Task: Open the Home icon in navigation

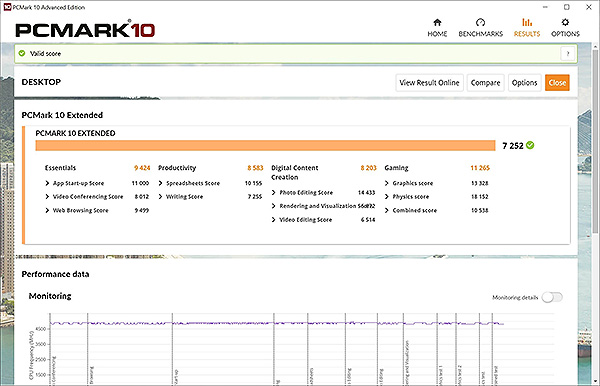Action: coord(437,22)
